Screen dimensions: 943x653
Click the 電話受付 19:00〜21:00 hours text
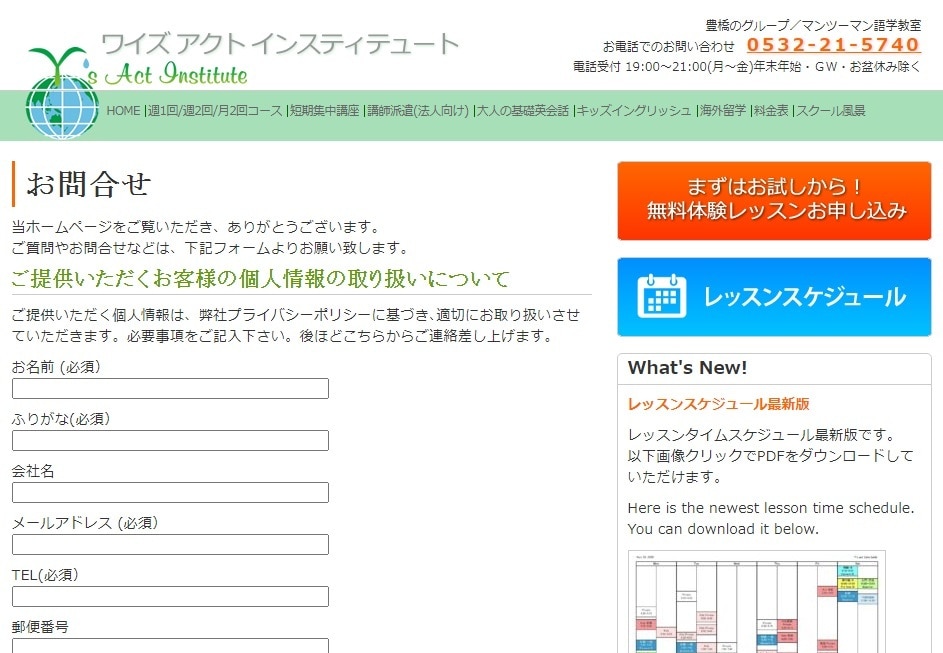(x=746, y=67)
